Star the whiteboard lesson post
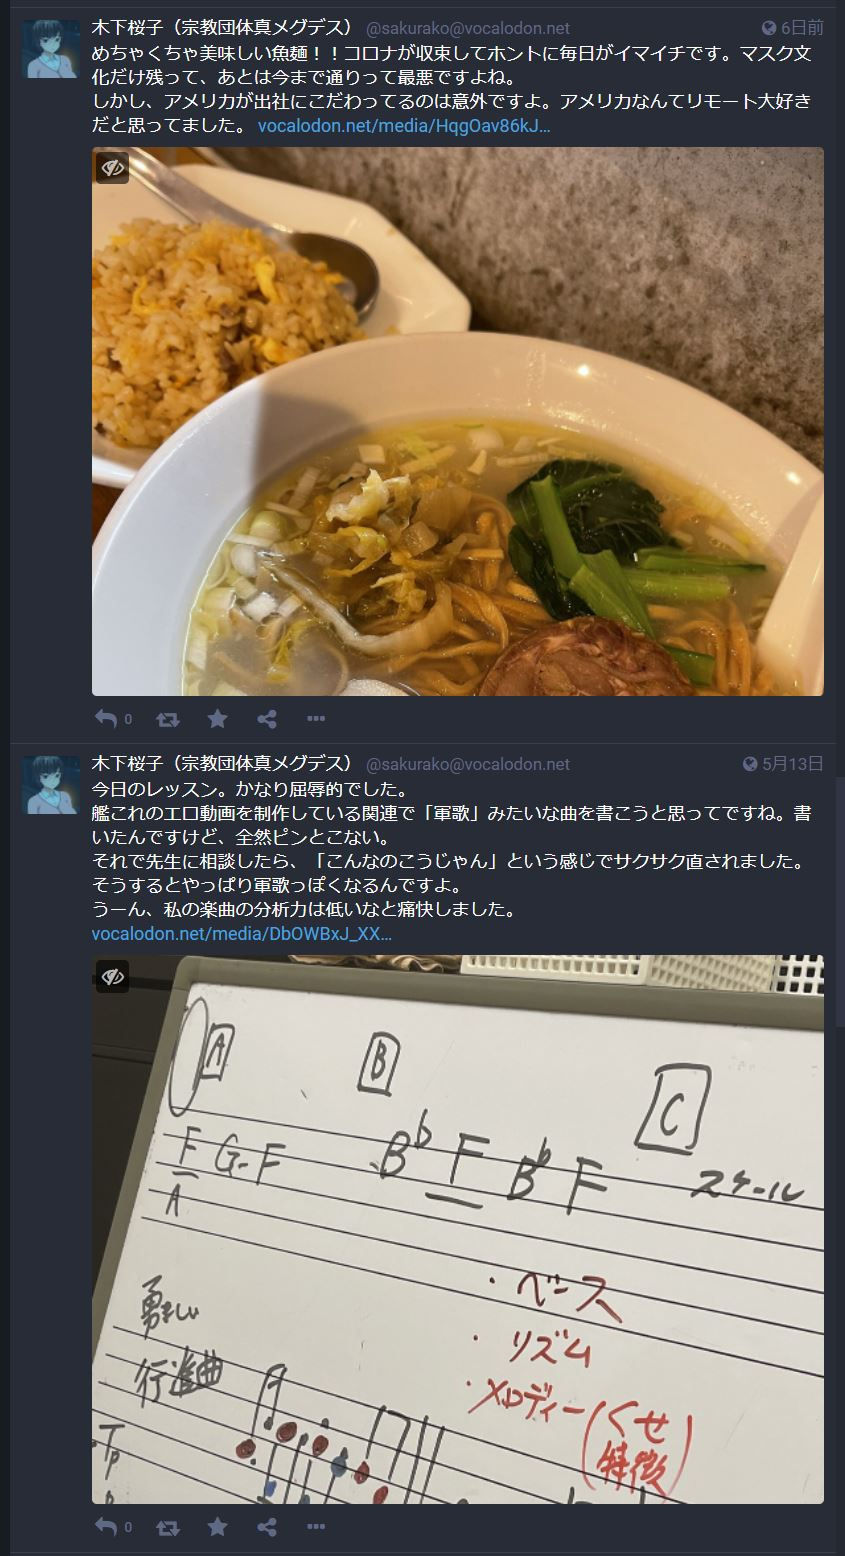Screen dimensions: 845x1556 point(217,1526)
